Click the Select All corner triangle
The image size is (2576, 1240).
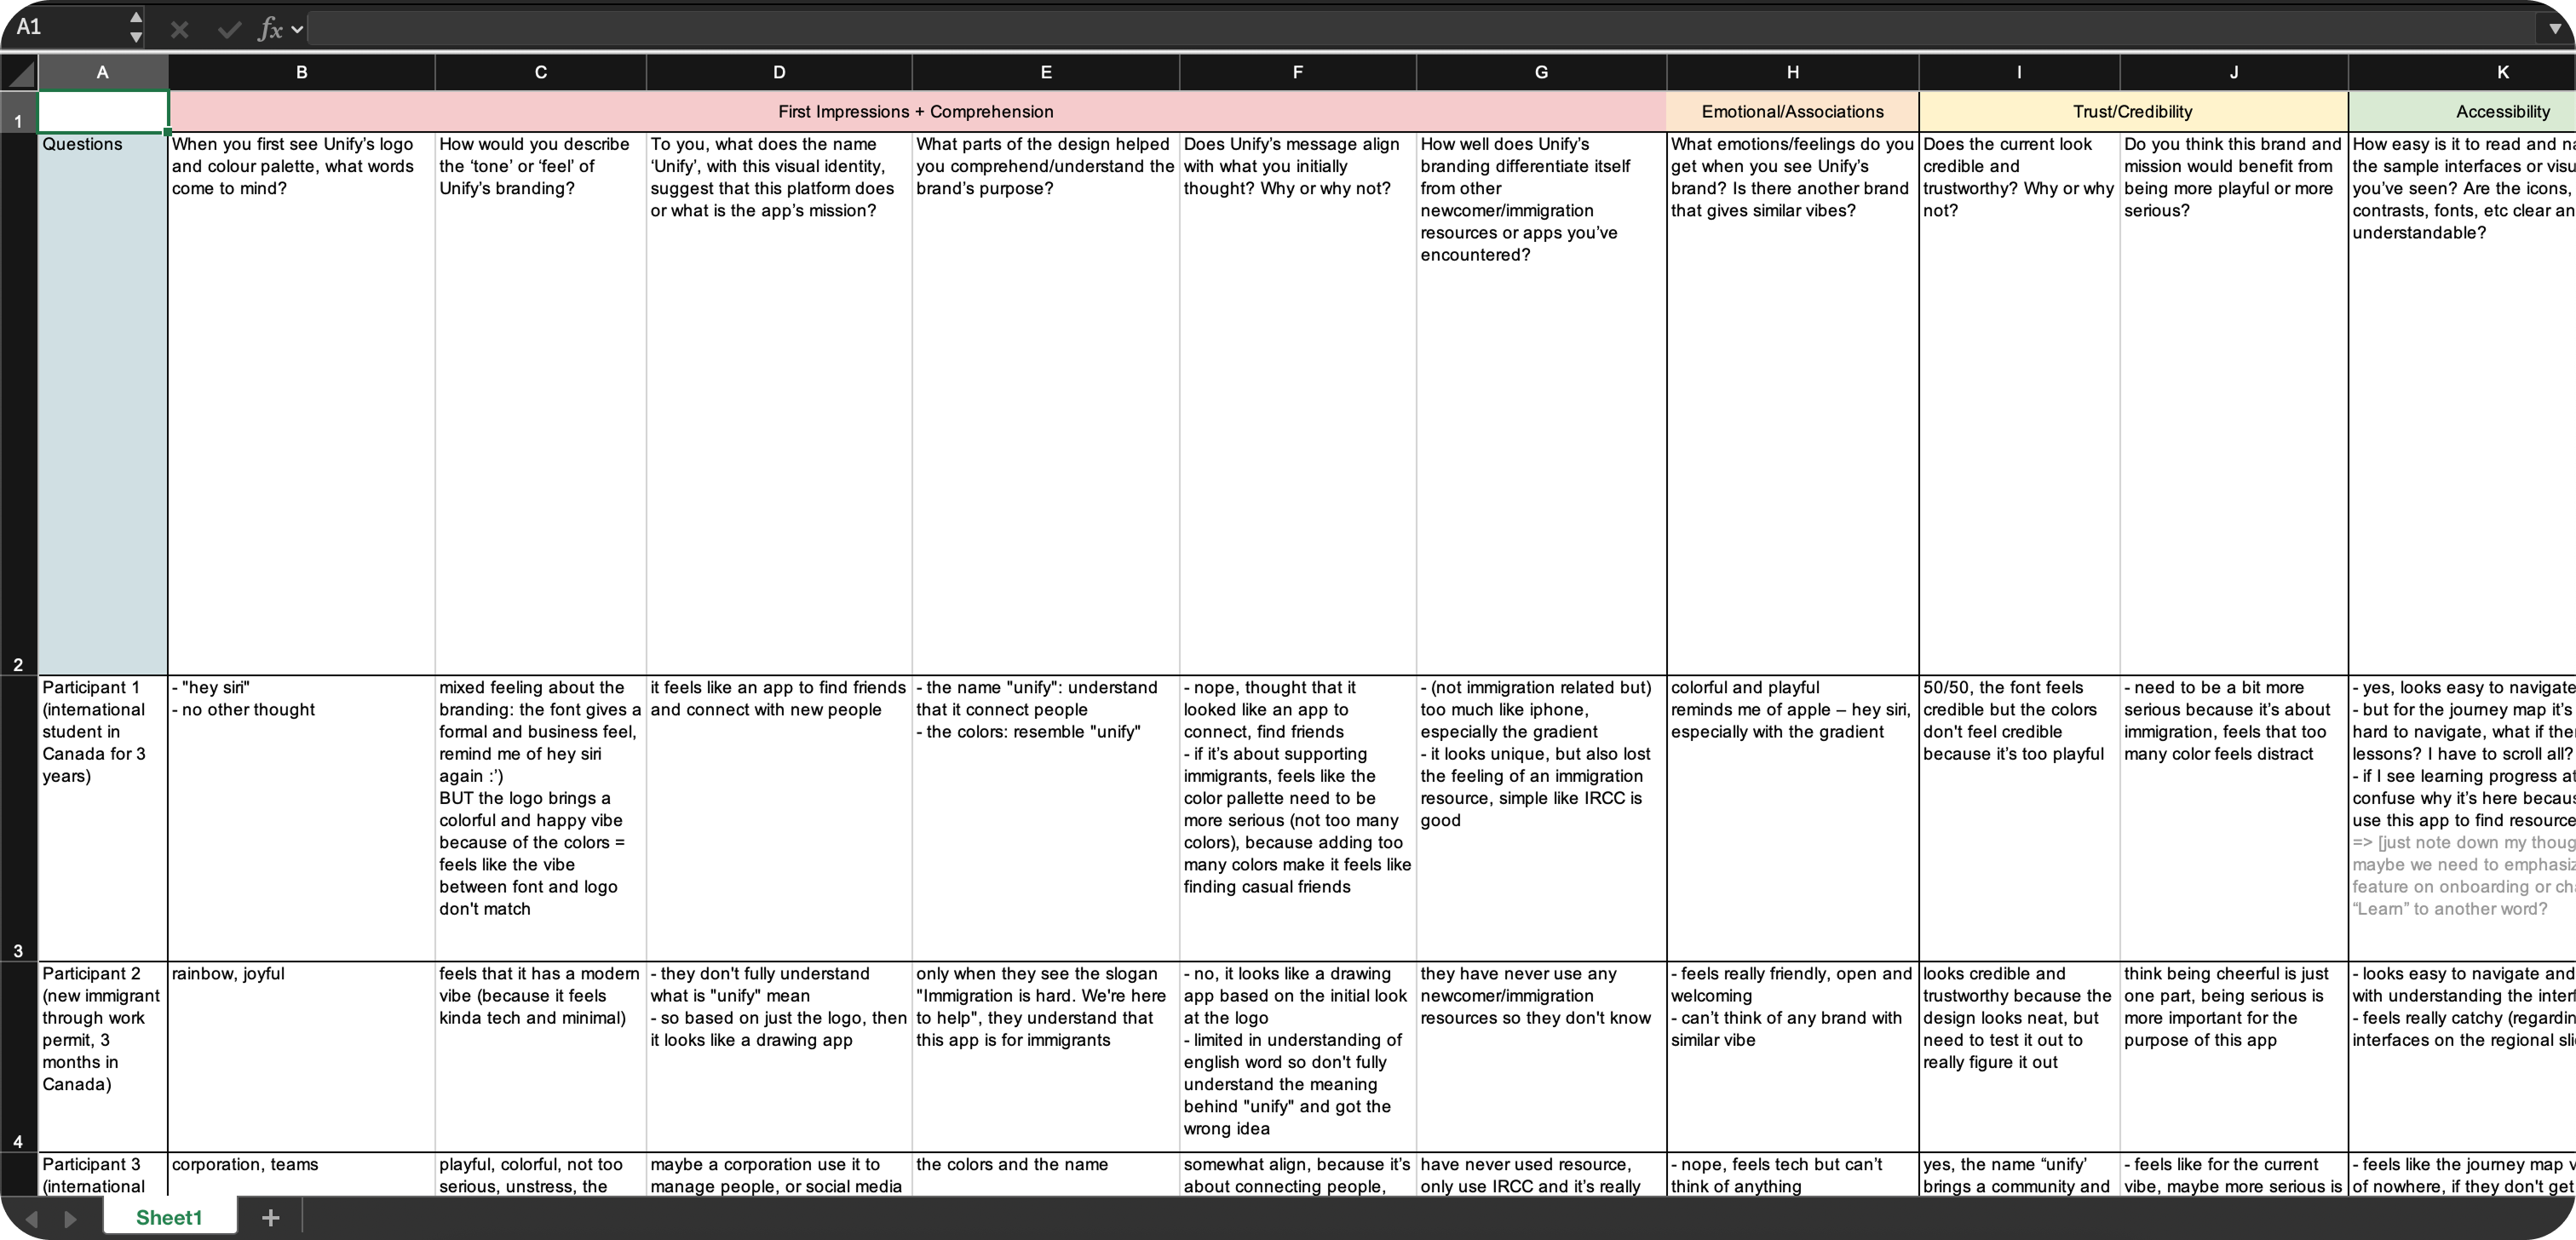[x=20, y=72]
